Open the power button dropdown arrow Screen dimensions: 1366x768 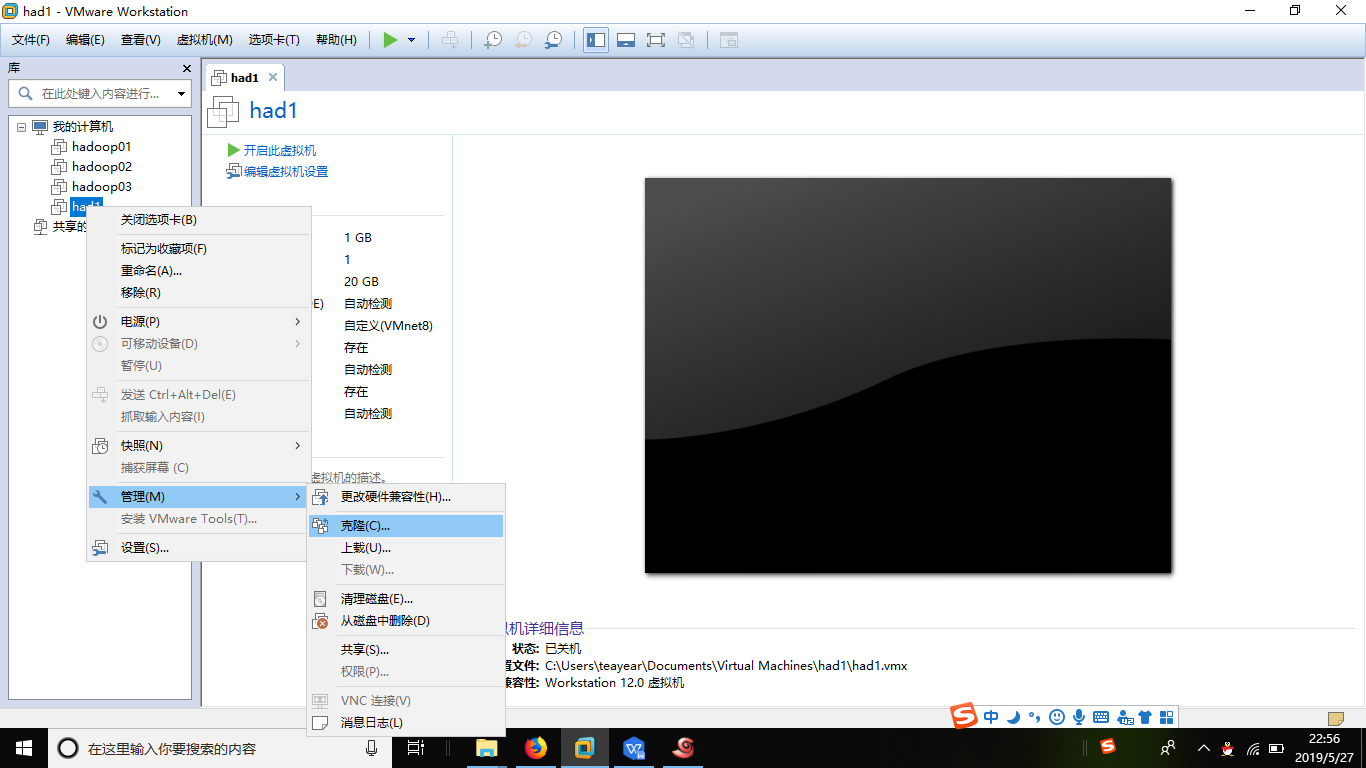pyautogui.click(x=411, y=40)
